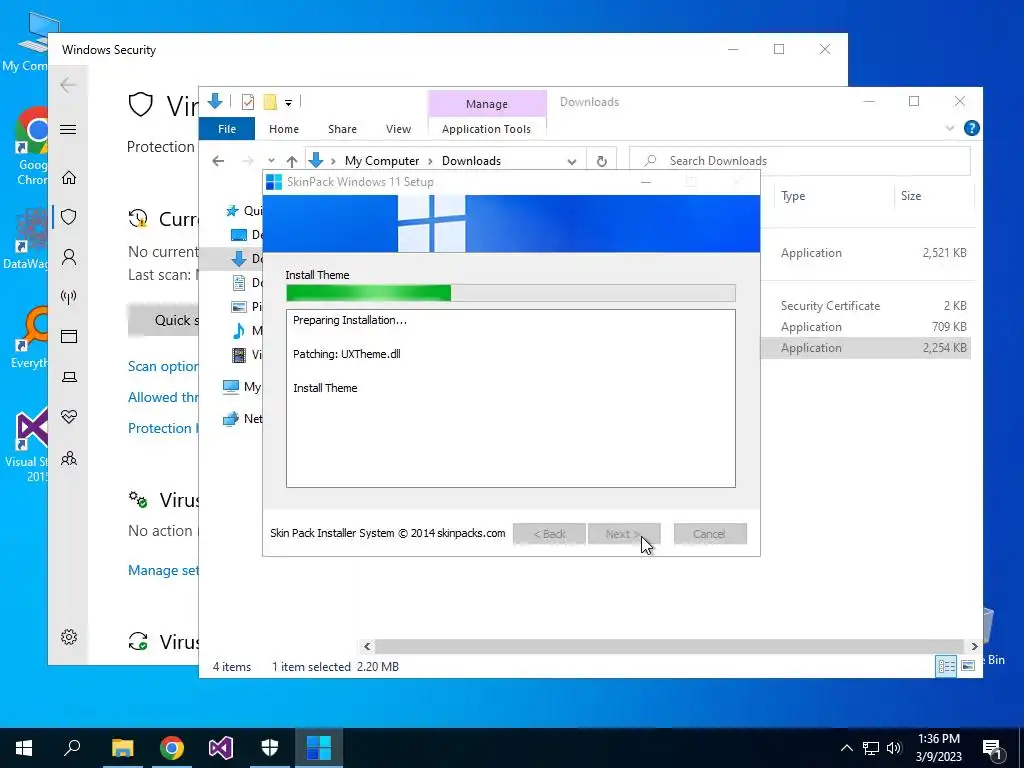The height and width of the screenshot is (768, 1024).
Task: Click Next button in SkinPack setup
Action: point(624,534)
